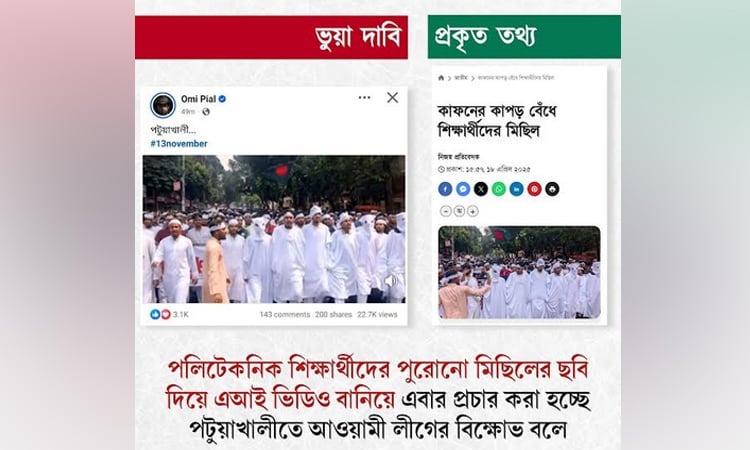
Task: Share the article on LinkedIn
Action: (517, 189)
